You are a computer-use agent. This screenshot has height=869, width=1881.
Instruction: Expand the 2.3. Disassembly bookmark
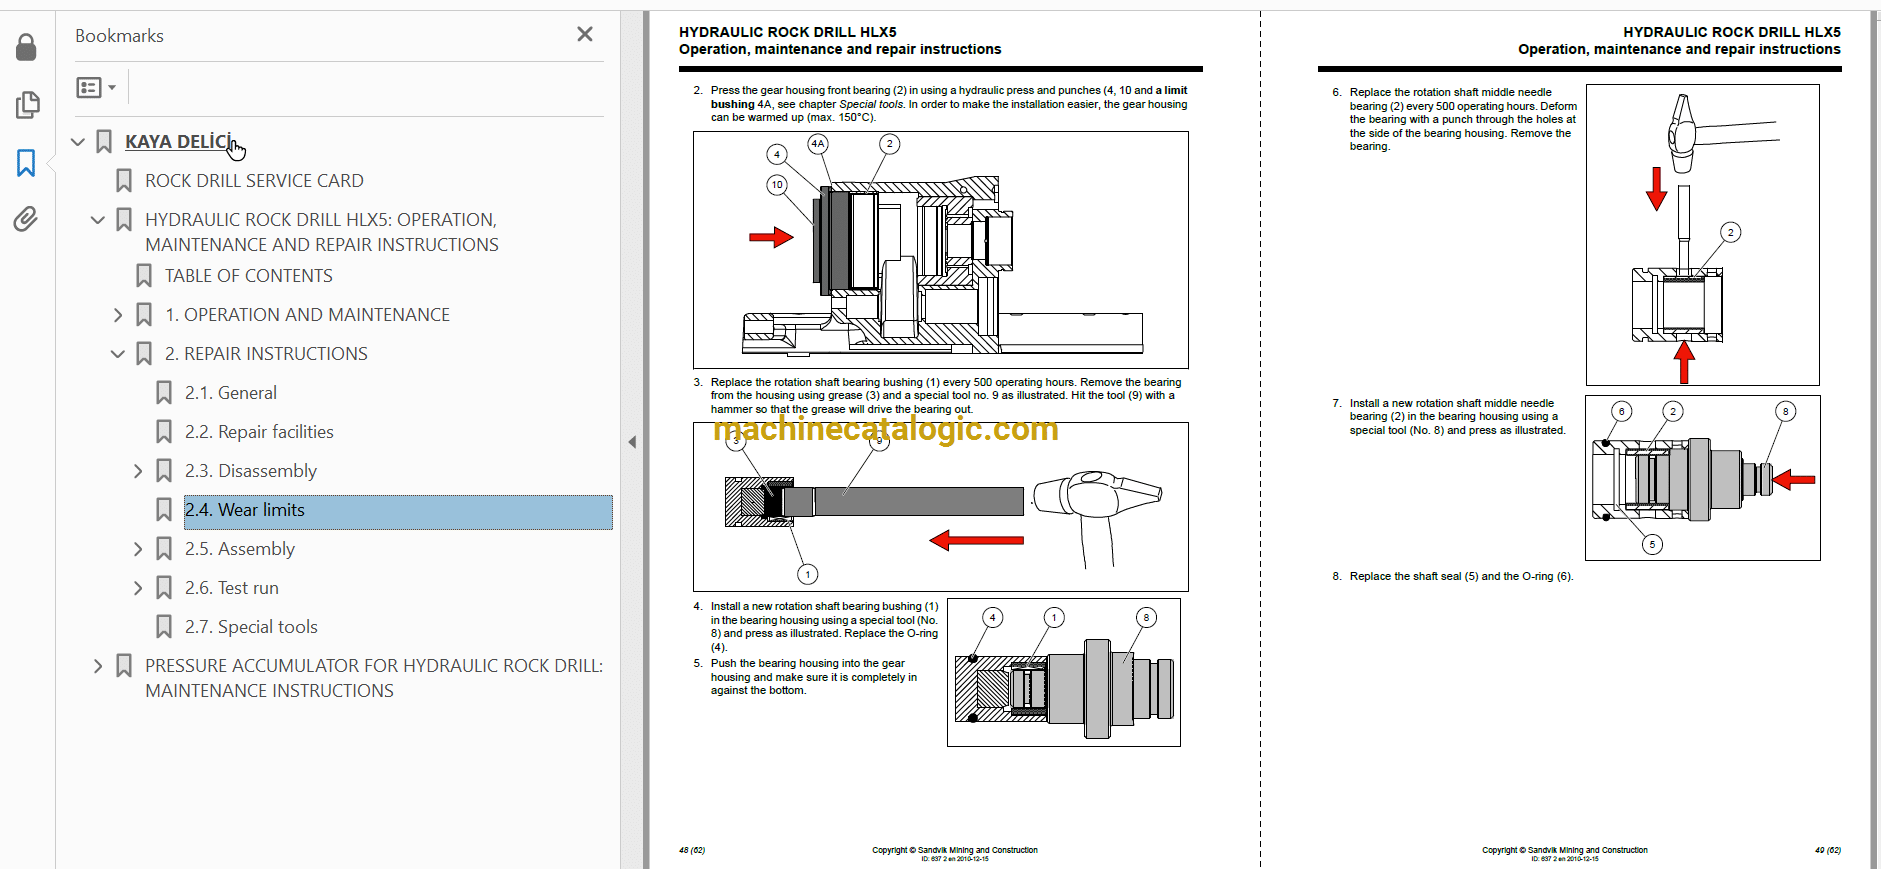(138, 471)
